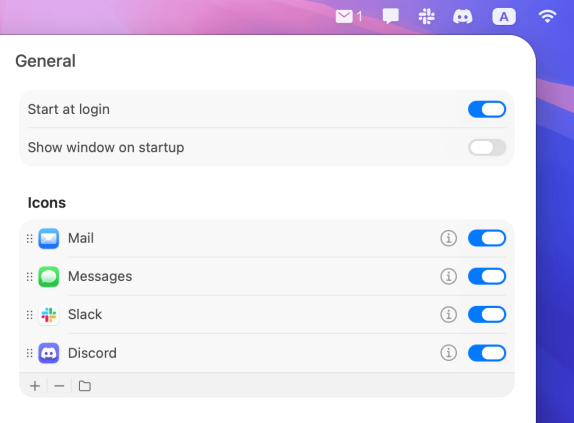Open the Wi-Fi menu bar icon
This screenshot has width=574, height=423.
pyautogui.click(x=547, y=16)
